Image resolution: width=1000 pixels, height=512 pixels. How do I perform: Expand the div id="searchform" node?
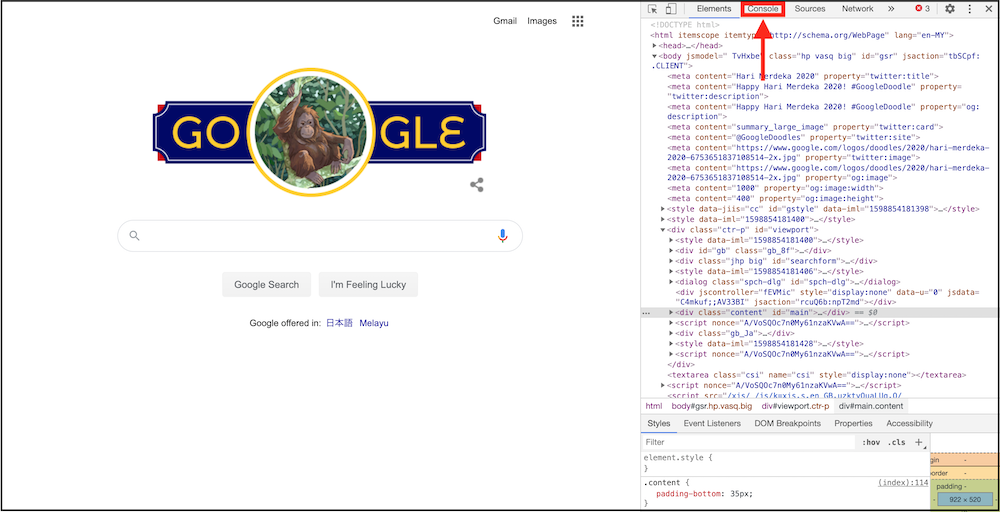tap(671, 261)
